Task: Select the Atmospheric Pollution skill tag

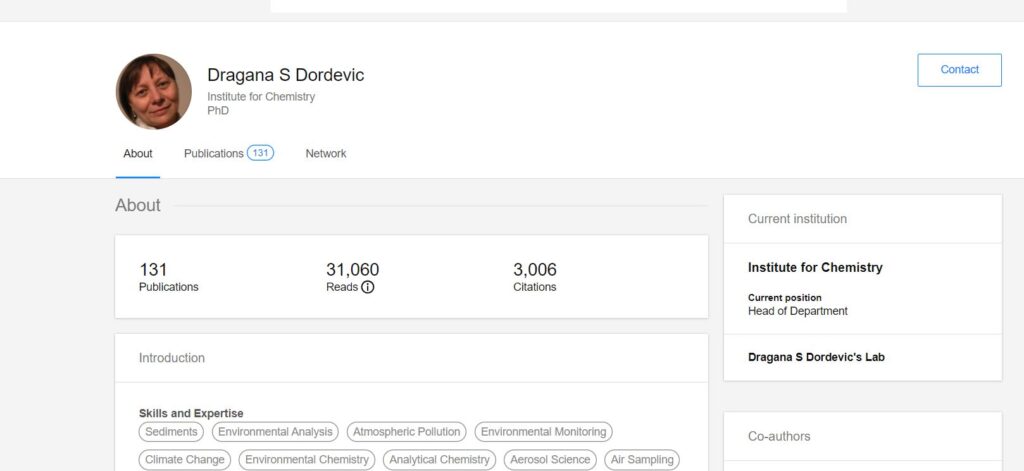Action: pyautogui.click(x=406, y=432)
